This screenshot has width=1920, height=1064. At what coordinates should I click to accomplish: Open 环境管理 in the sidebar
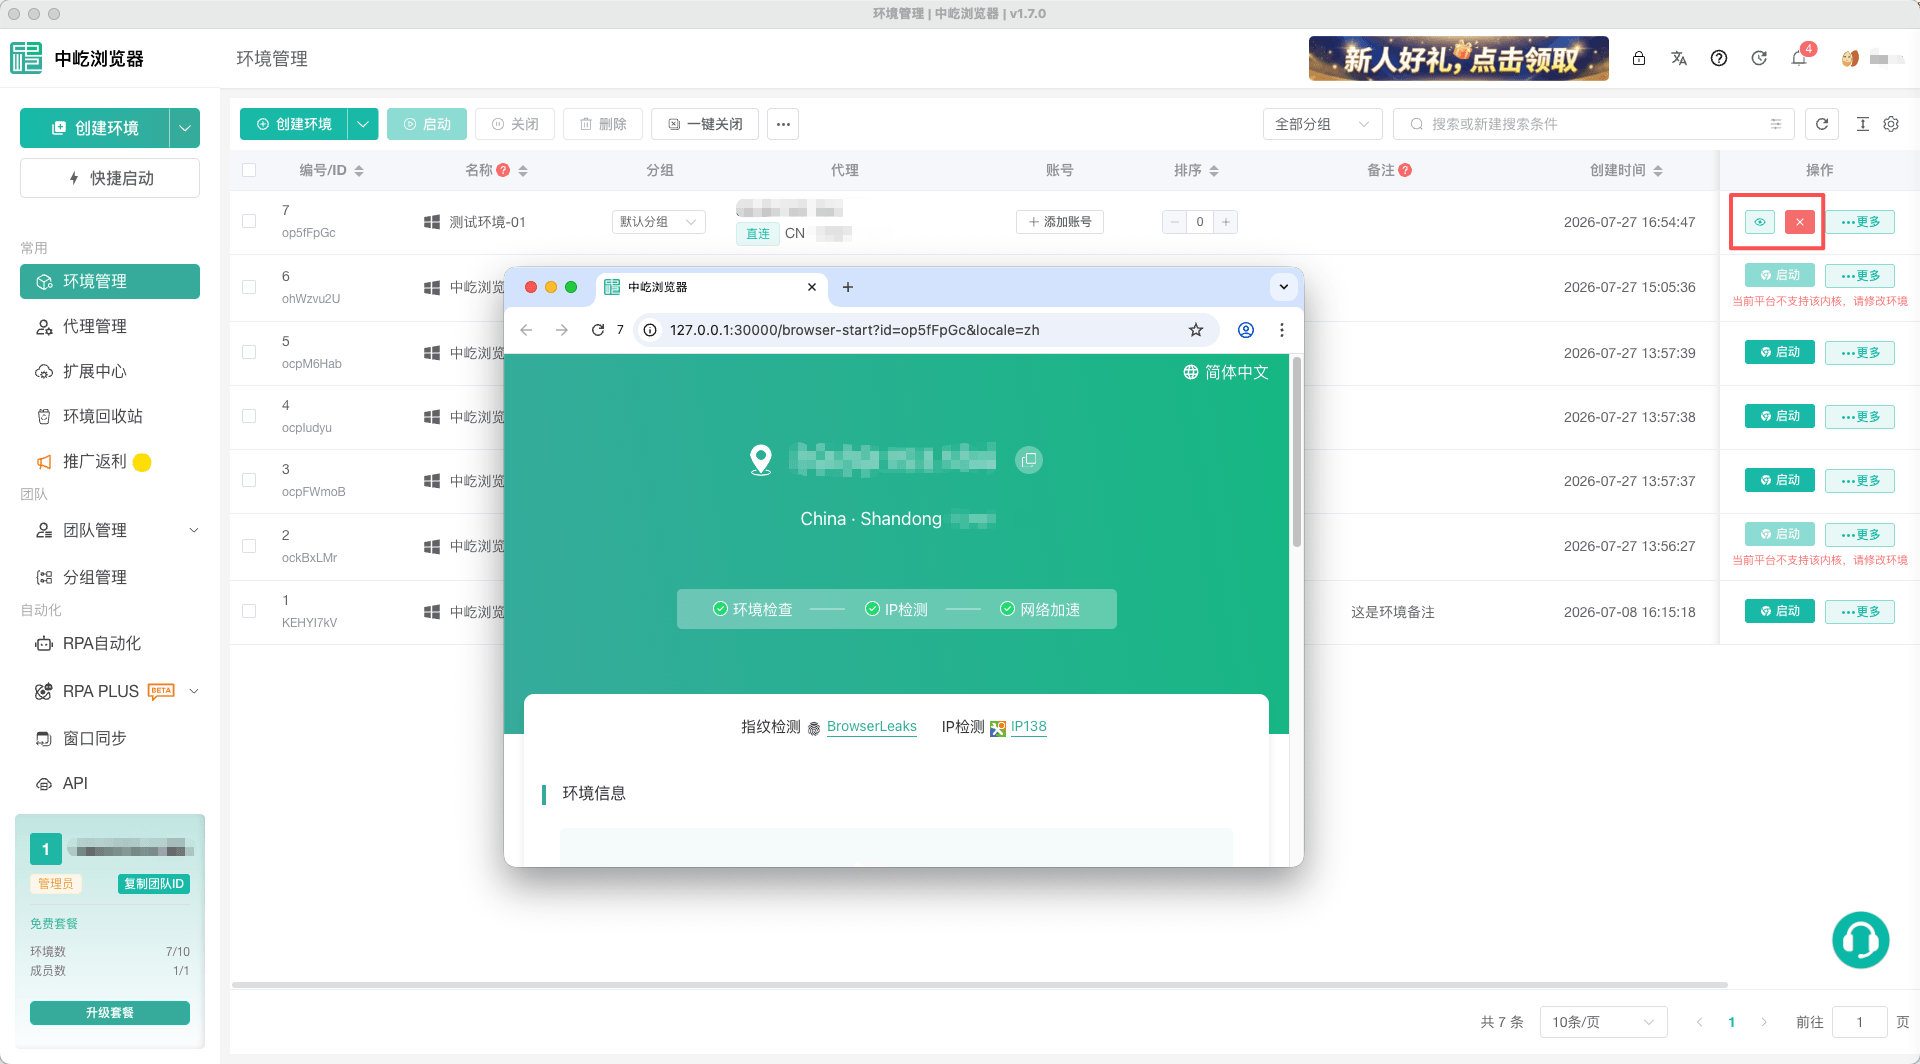[x=110, y=281]
